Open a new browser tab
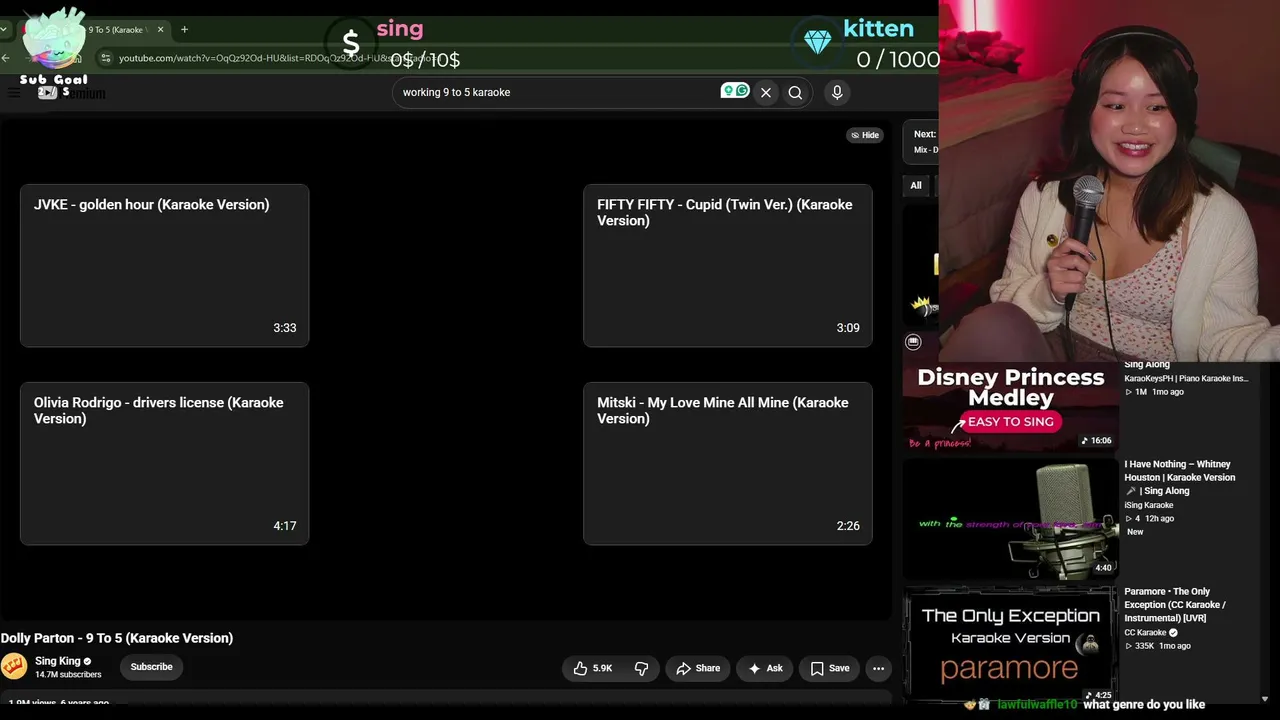1280x720 pixels. [184, 30]
